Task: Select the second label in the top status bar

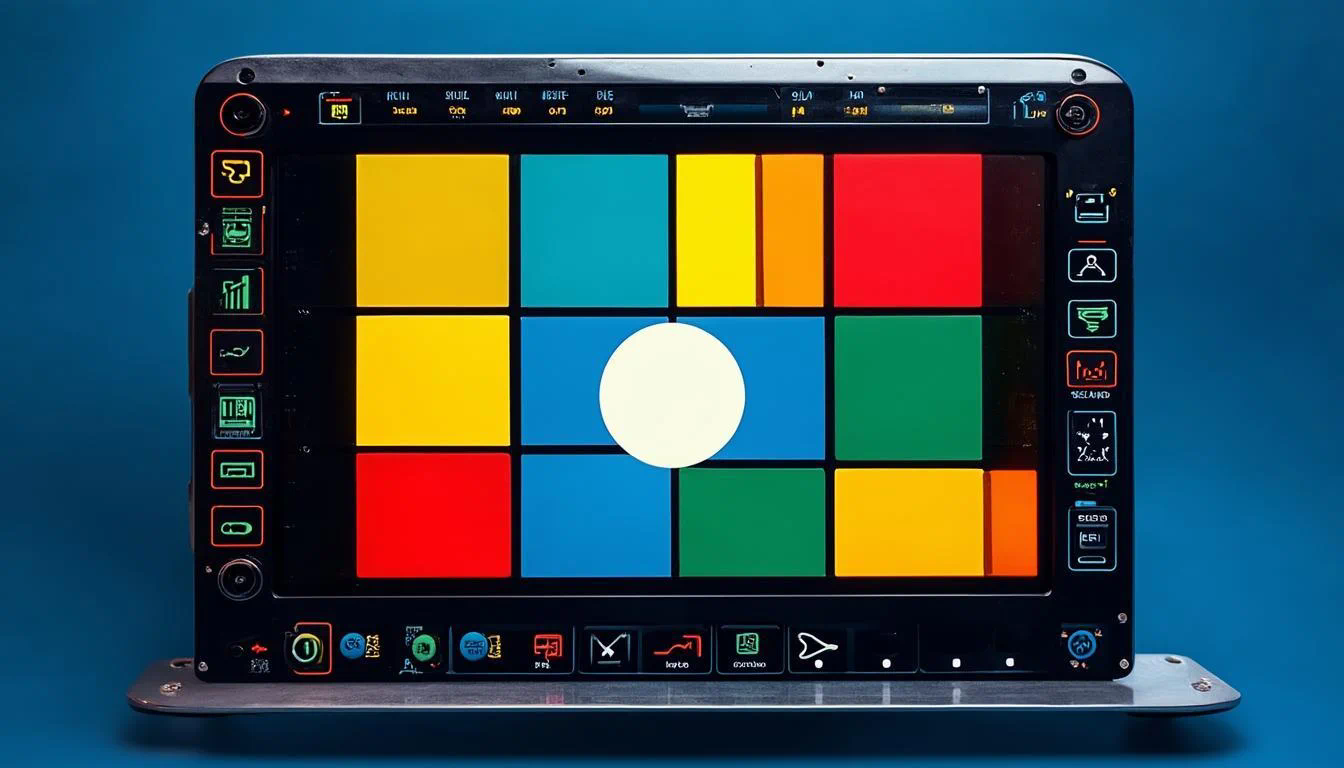Action: [x=456, y=104]
